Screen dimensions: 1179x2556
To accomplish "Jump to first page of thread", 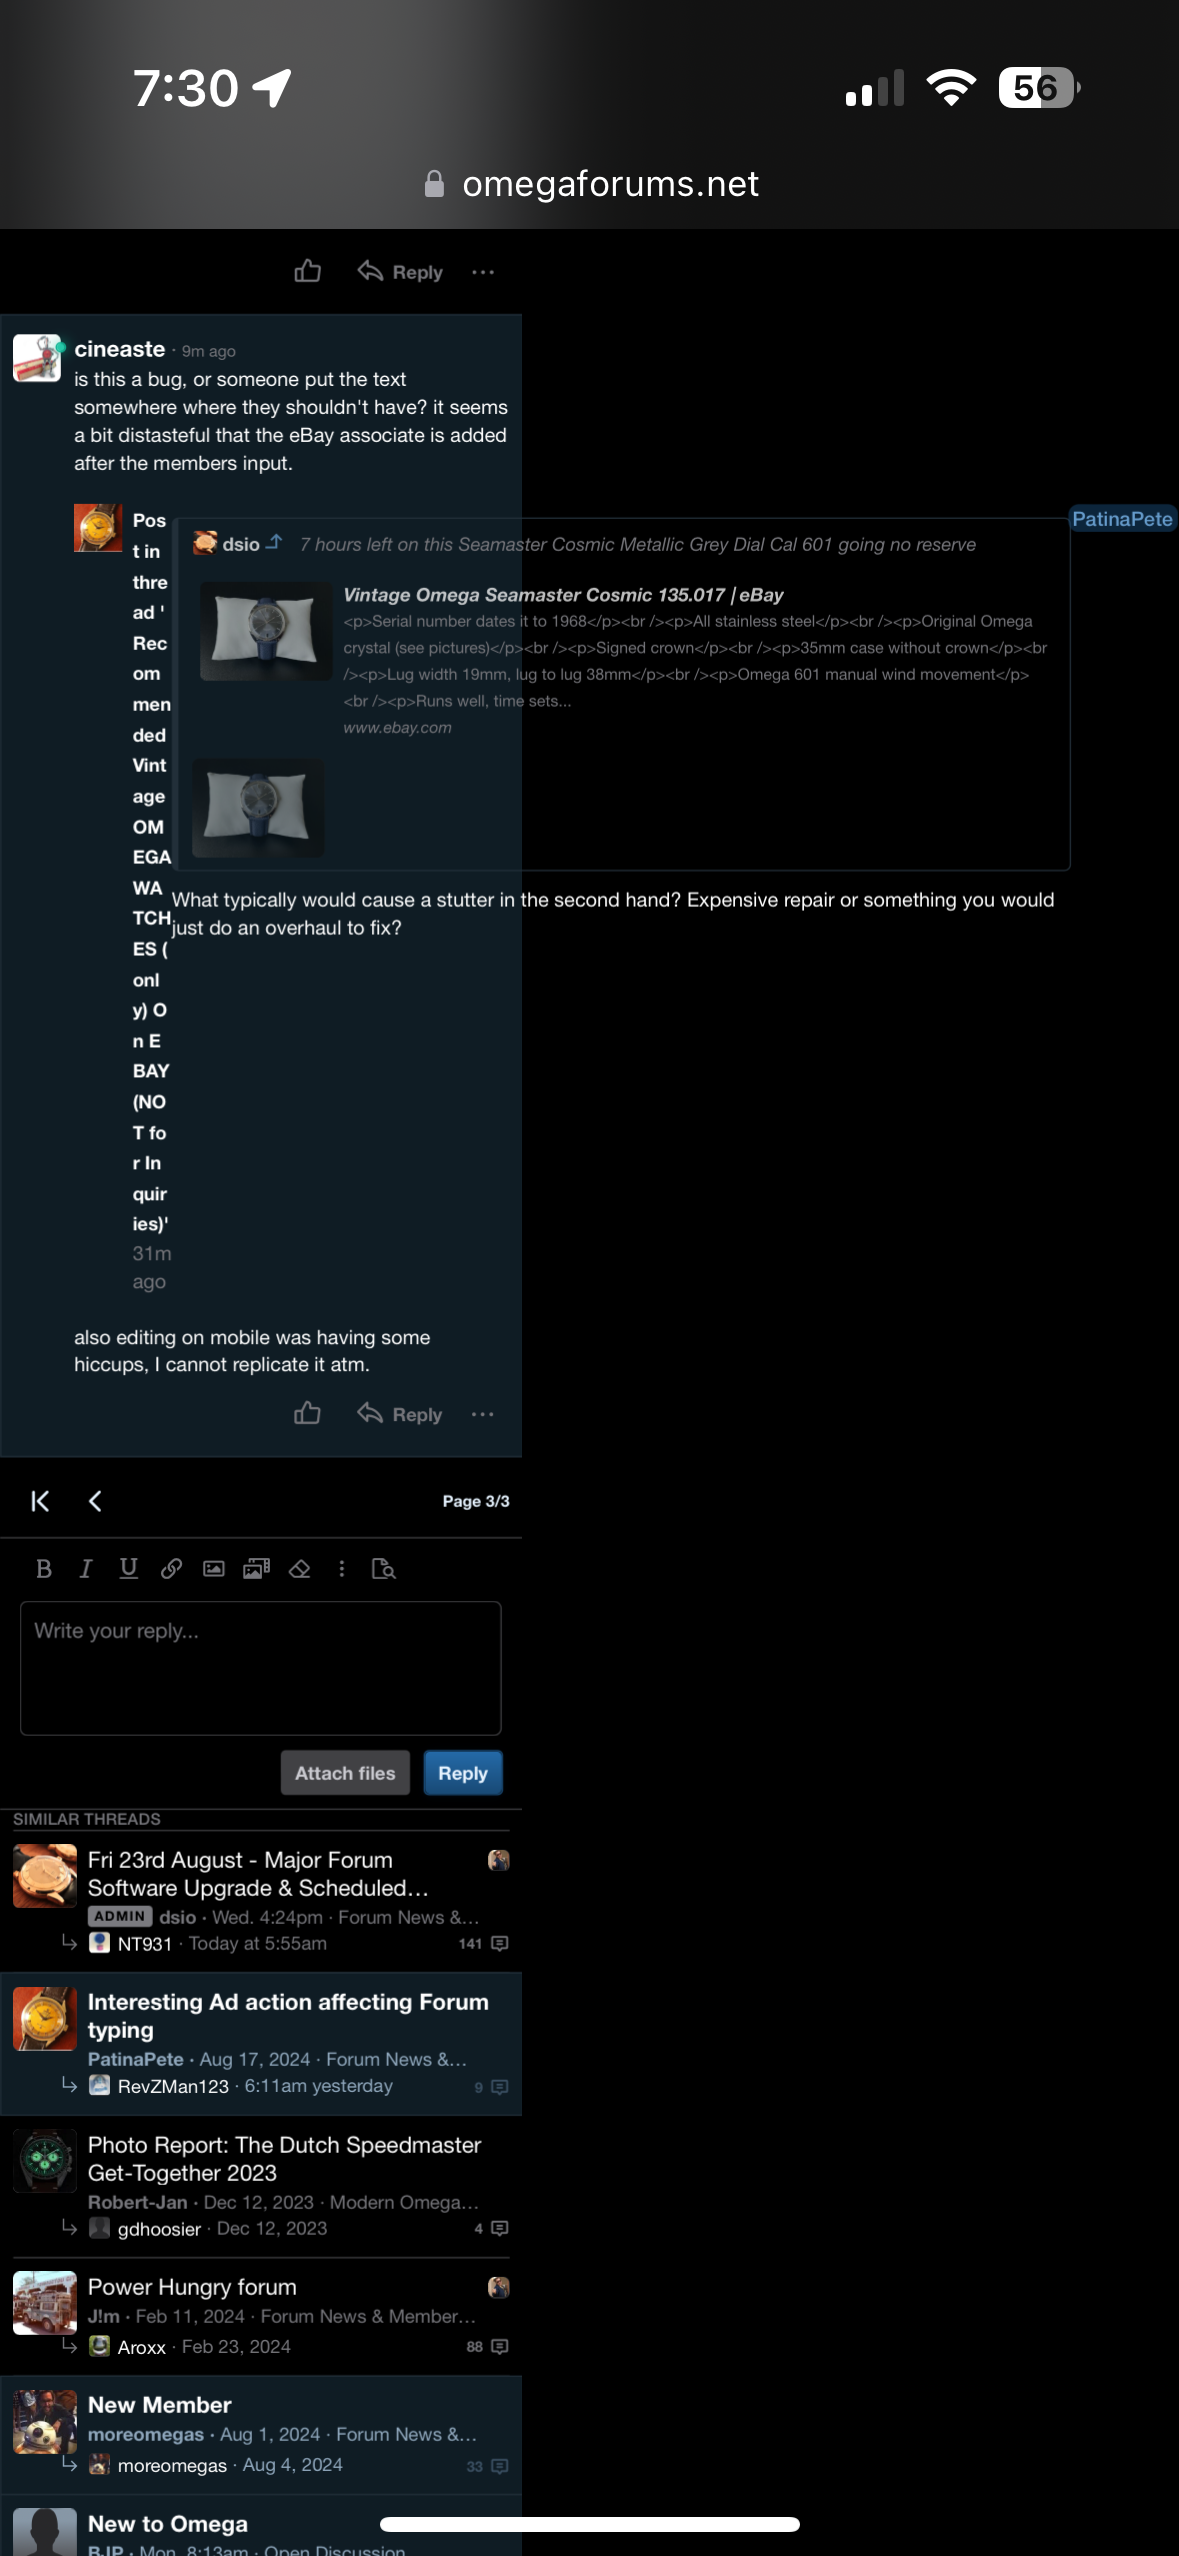I will point(40,1501).
